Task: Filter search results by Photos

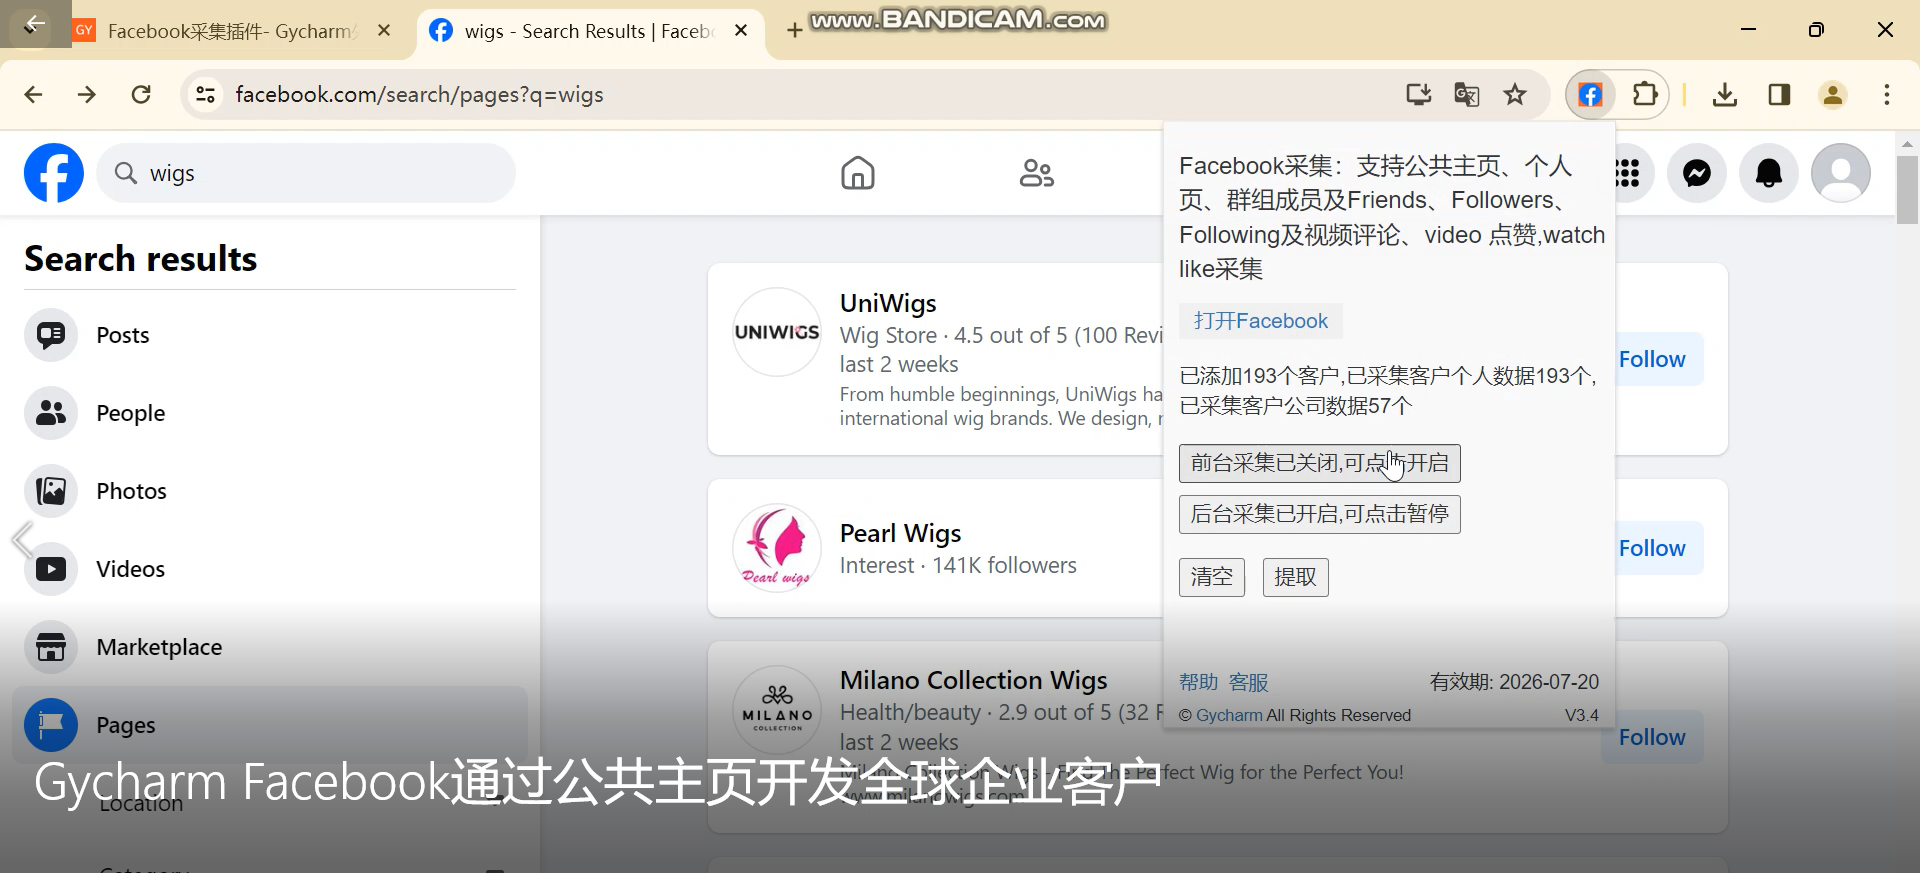Action: (x=270, y=491)
